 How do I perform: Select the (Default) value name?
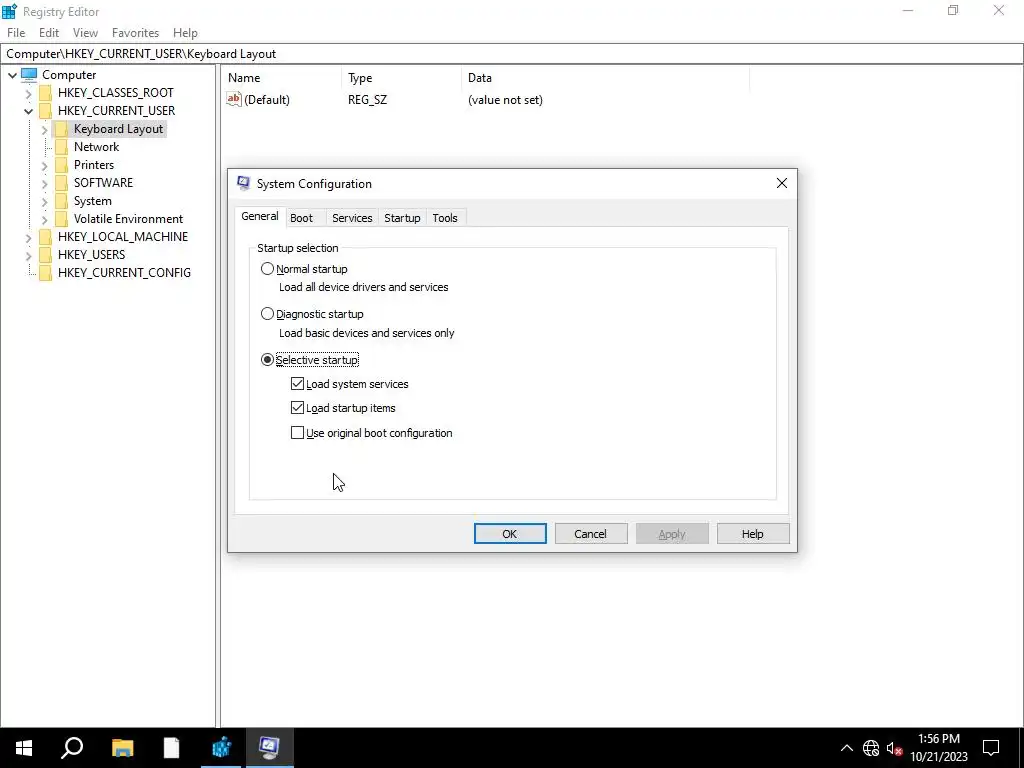click(x=266, y=100)
